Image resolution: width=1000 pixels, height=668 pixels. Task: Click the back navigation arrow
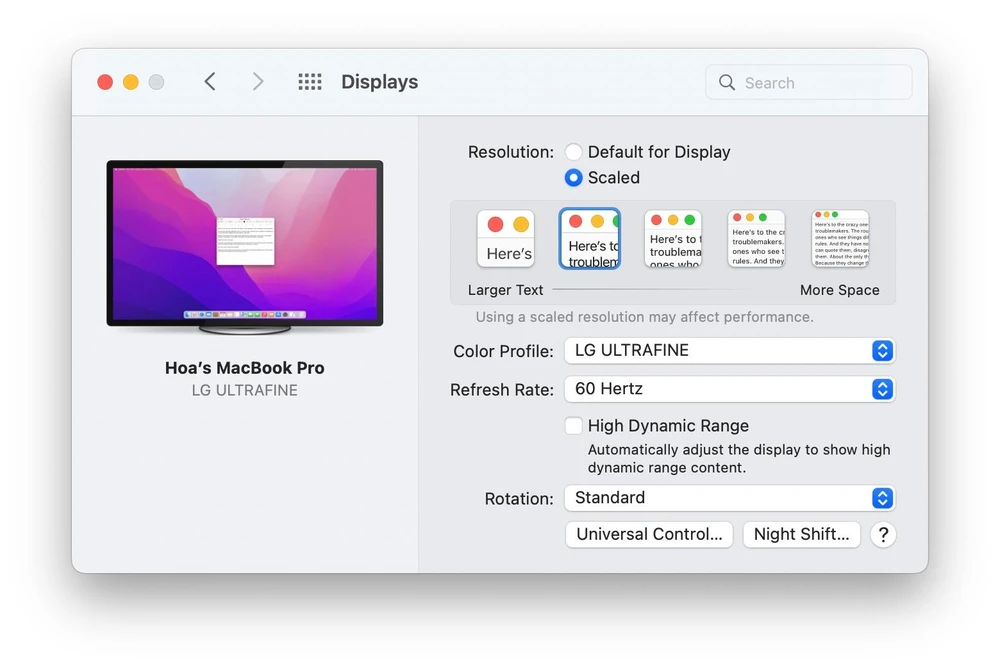pyautogui.click(x=210, y=82)
